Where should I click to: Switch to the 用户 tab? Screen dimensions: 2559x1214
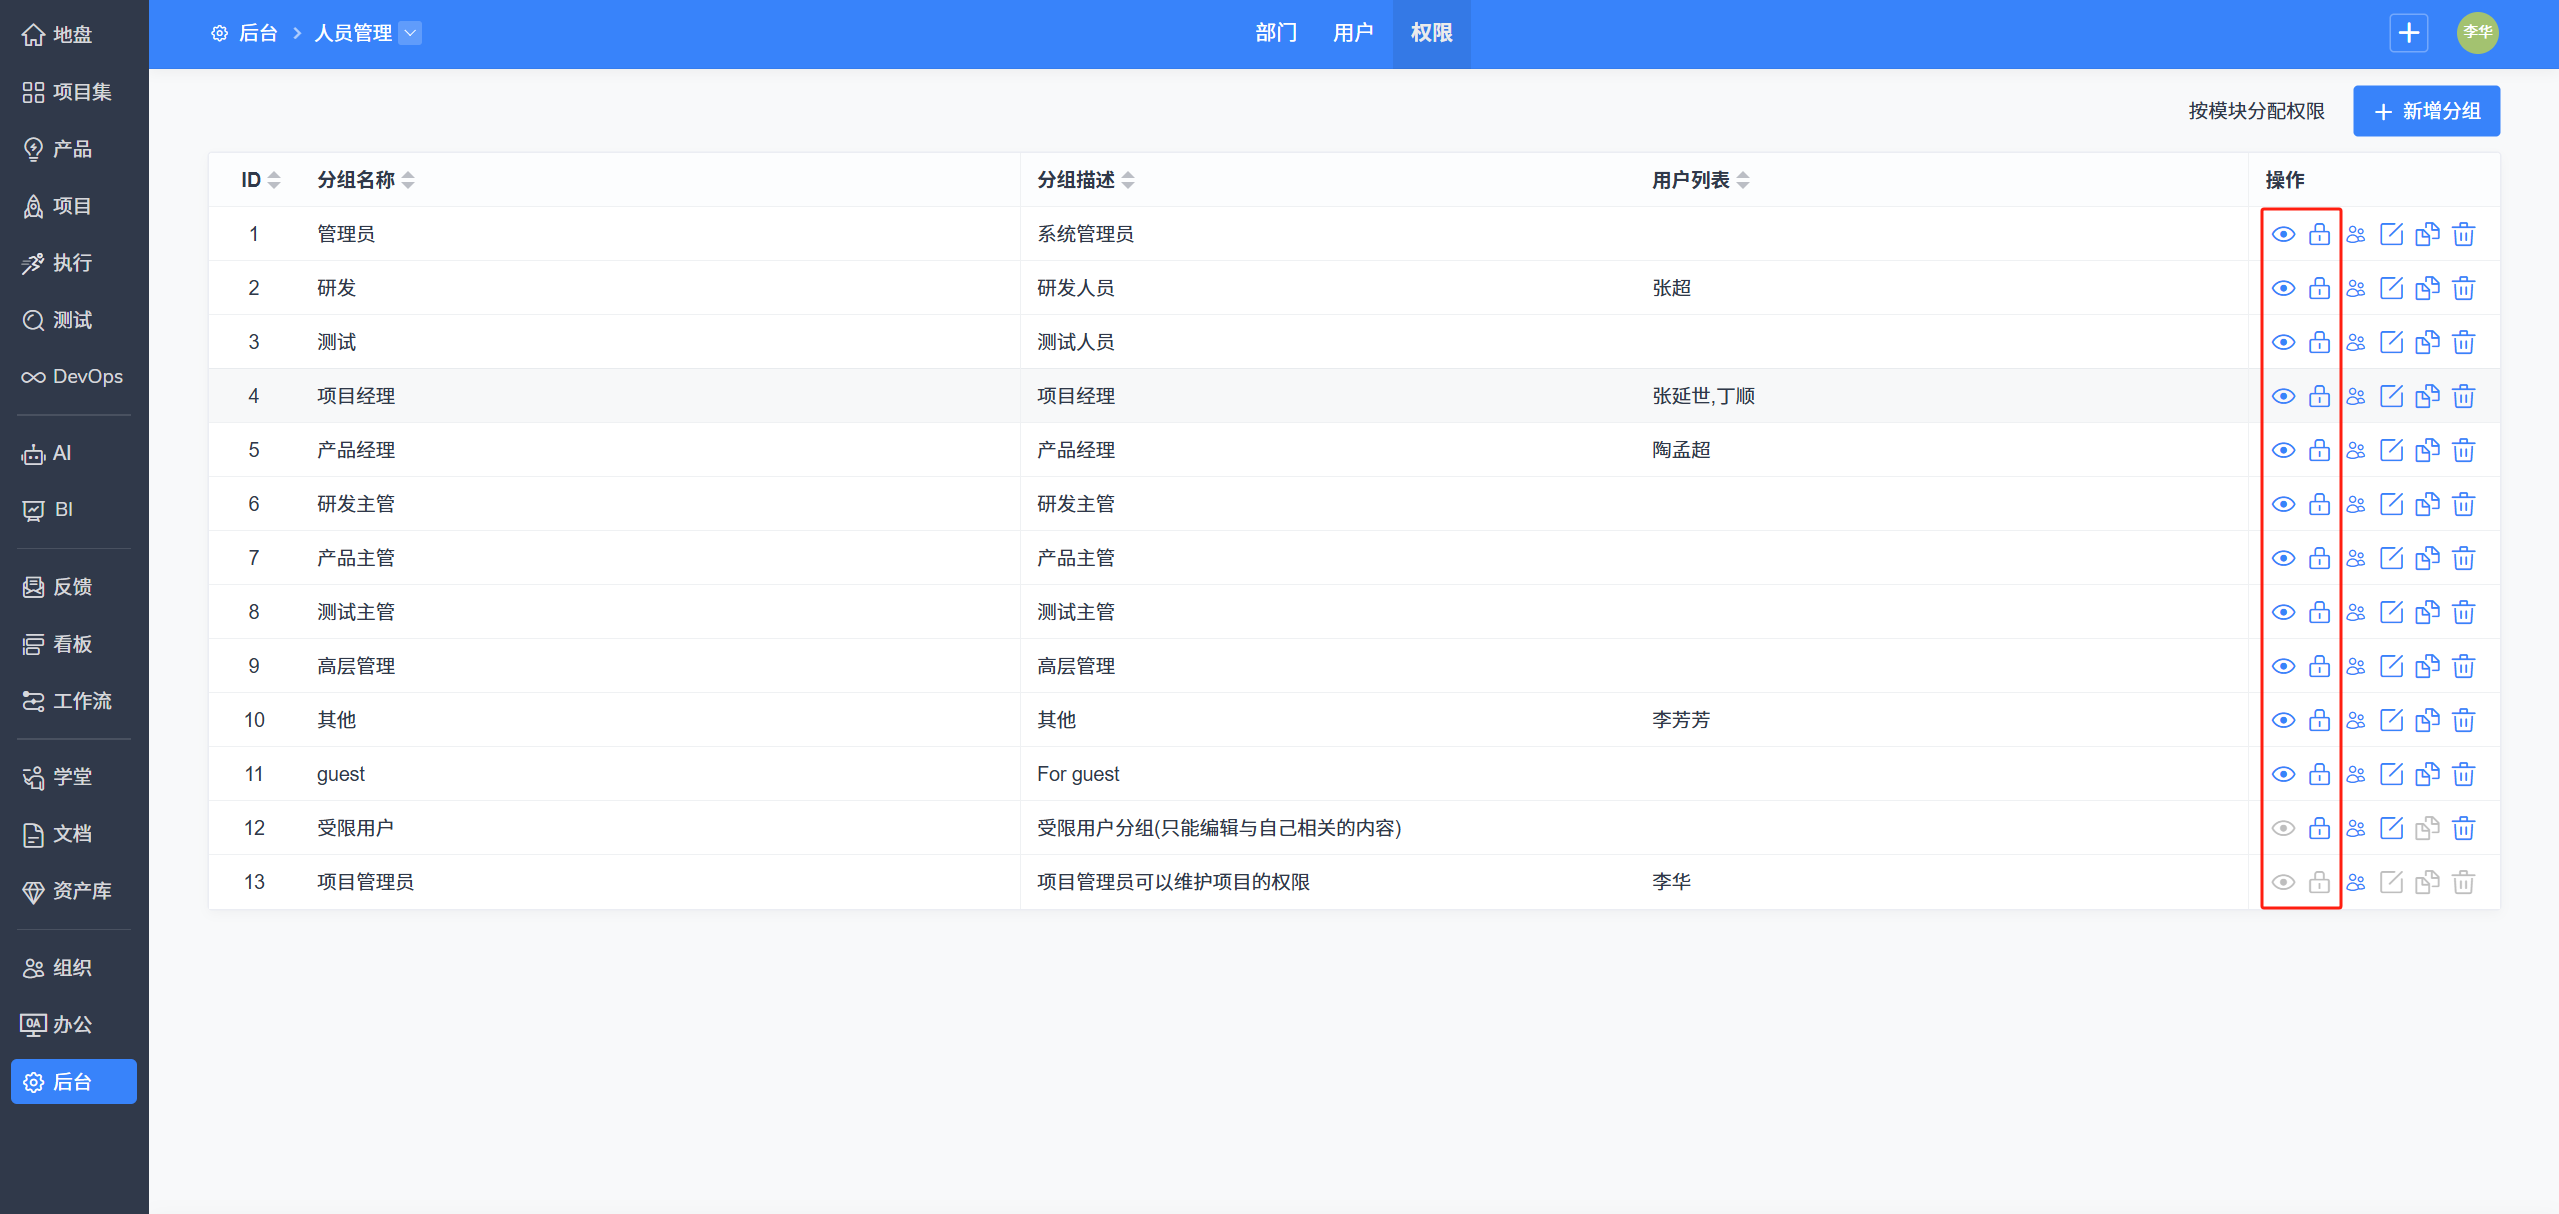click(1353, 33)
